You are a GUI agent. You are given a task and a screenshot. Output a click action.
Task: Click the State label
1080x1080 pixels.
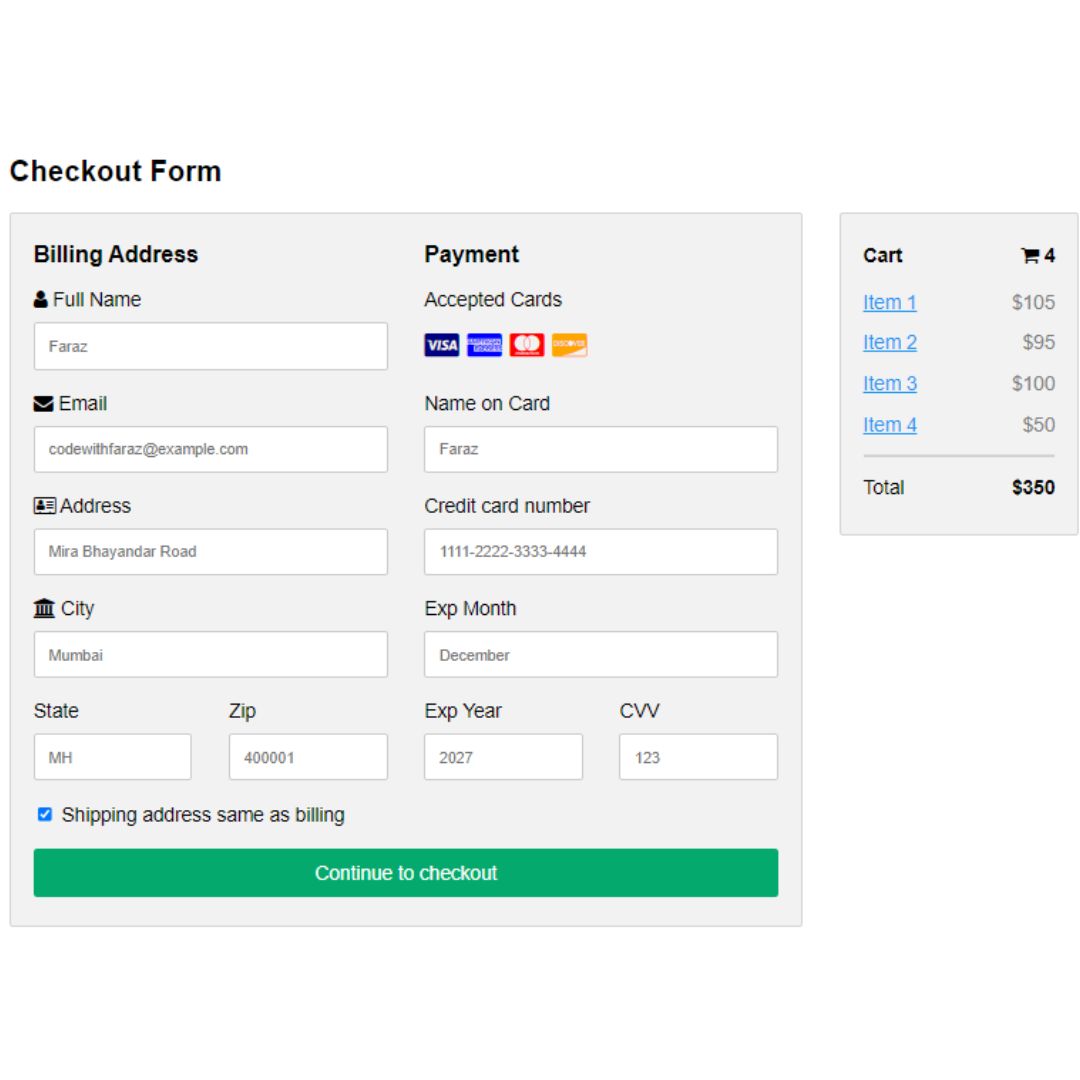(x=56, y=711)
